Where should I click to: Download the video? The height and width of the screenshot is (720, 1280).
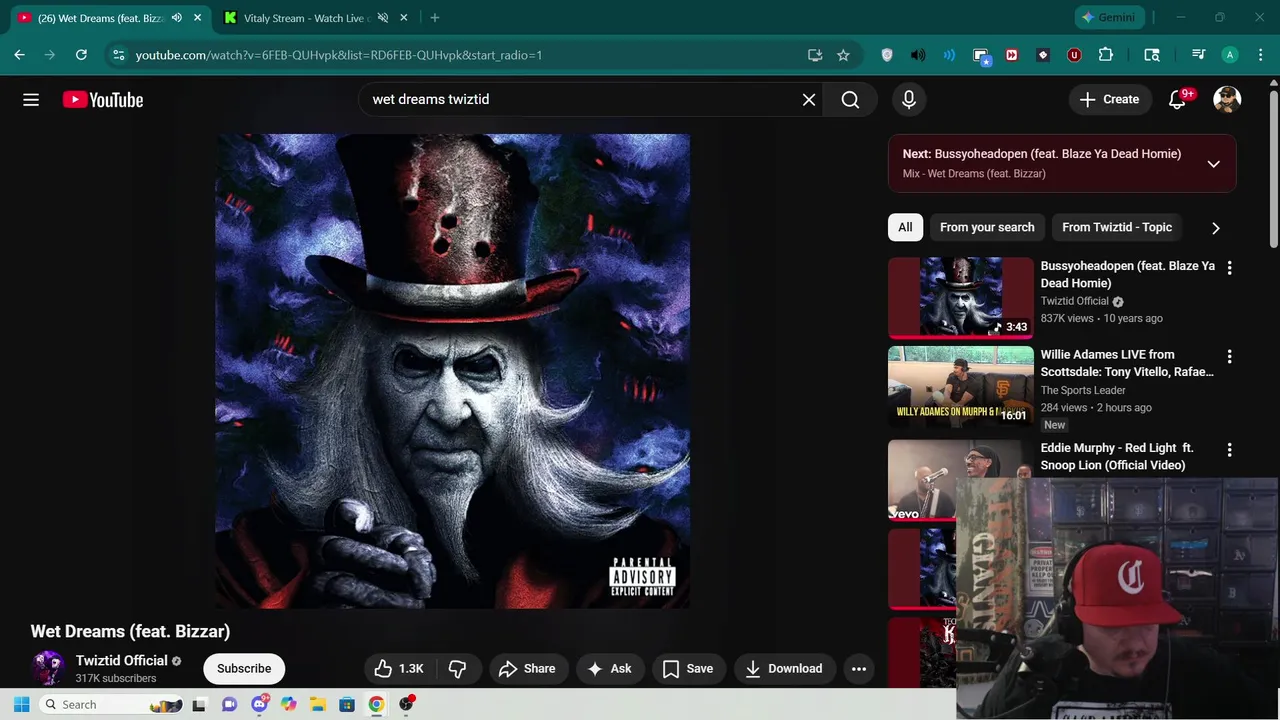tap(785, 669)
